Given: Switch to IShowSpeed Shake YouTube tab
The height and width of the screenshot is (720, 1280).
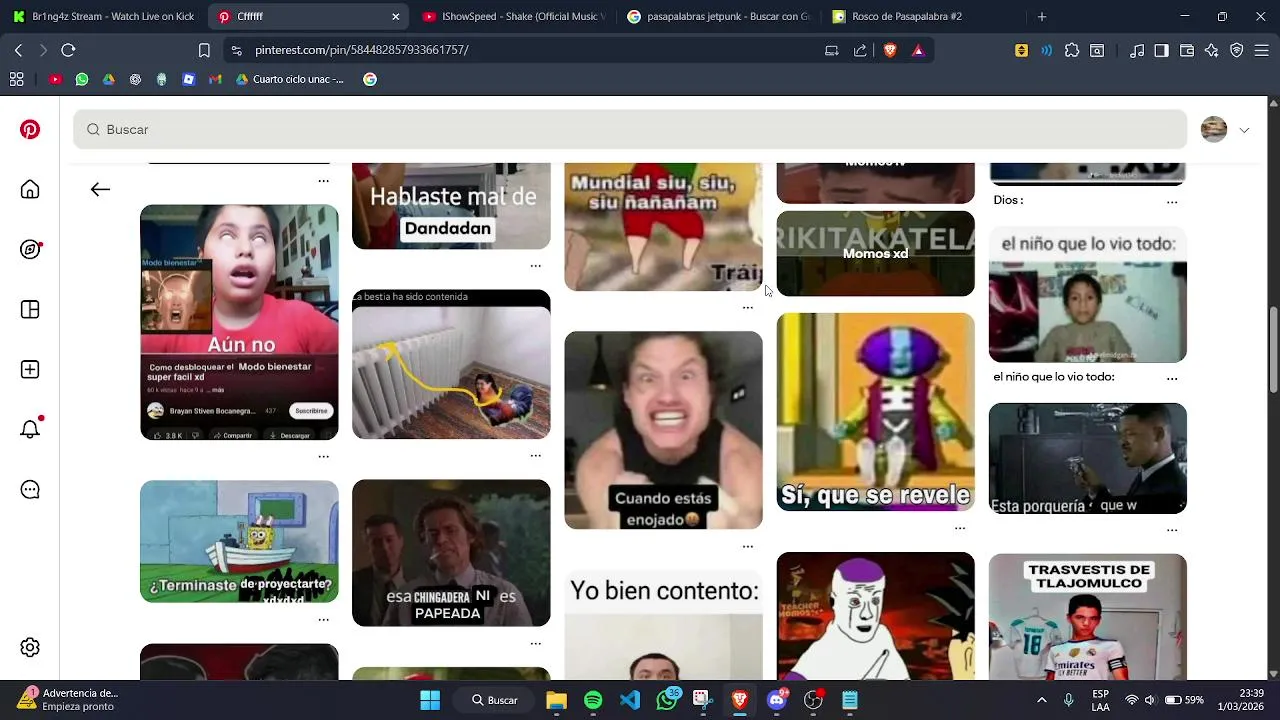Looking at the screenshot, I should click(513, 16).
